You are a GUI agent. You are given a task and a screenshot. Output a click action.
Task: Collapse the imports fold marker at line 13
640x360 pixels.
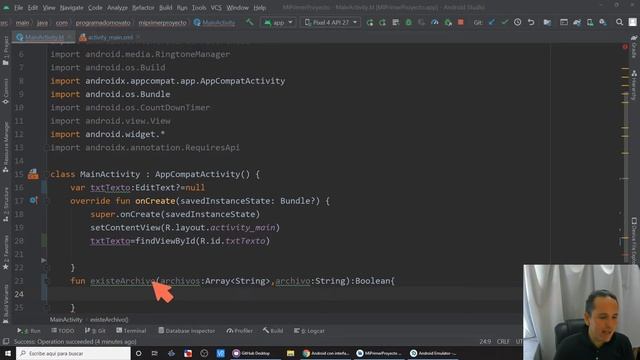coord(46,148)
